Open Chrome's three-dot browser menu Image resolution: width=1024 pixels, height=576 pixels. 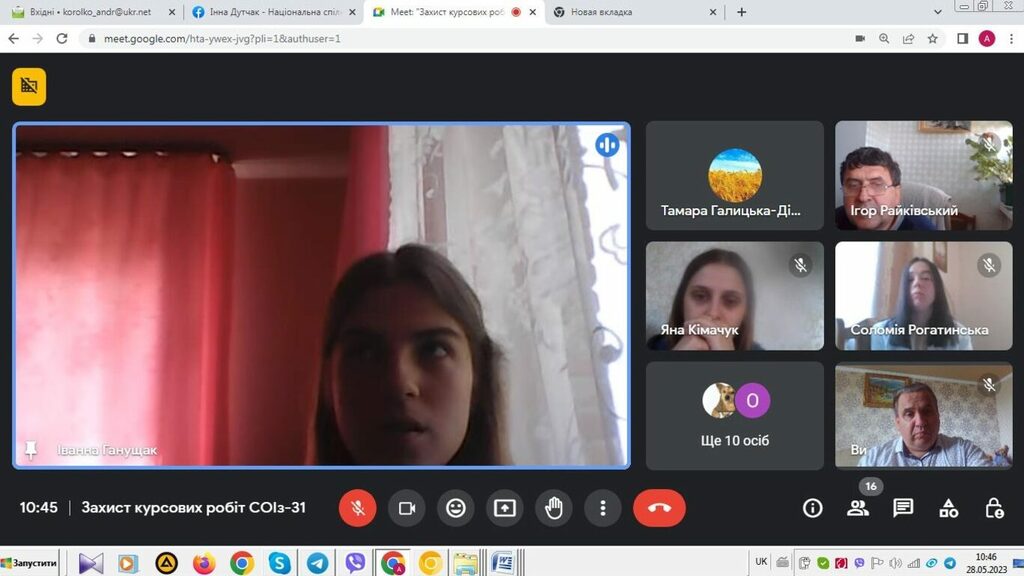1010,39
